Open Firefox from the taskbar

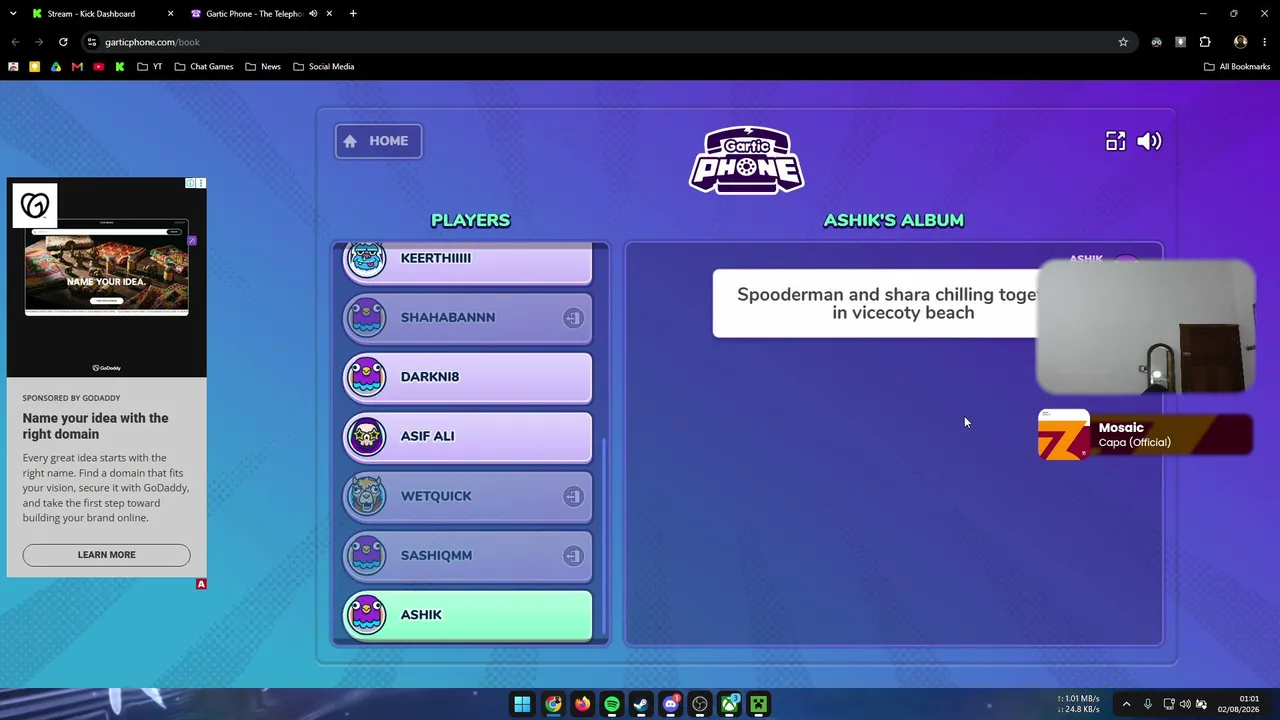tap(582, 704)
